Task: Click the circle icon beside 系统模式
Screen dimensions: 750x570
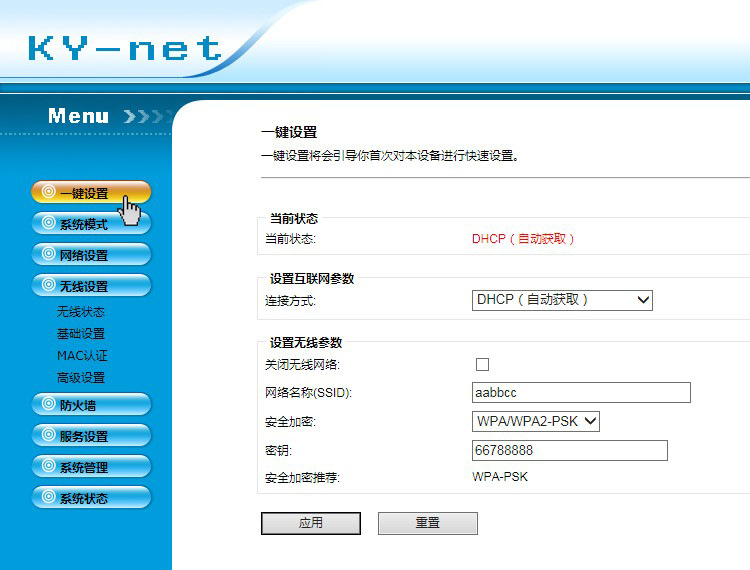Action: pos(48,223)
